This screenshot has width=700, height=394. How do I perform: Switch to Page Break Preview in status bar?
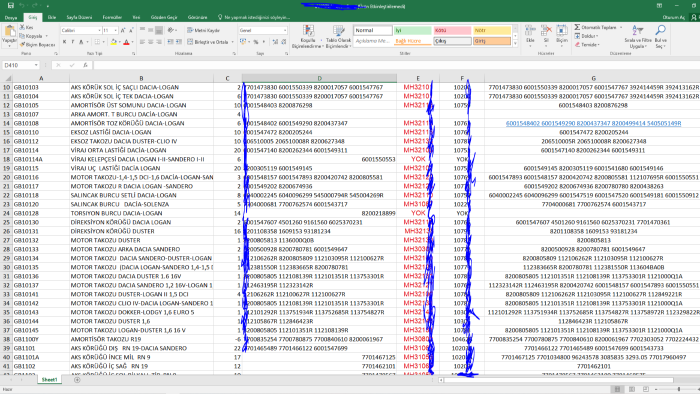point(646,389)
